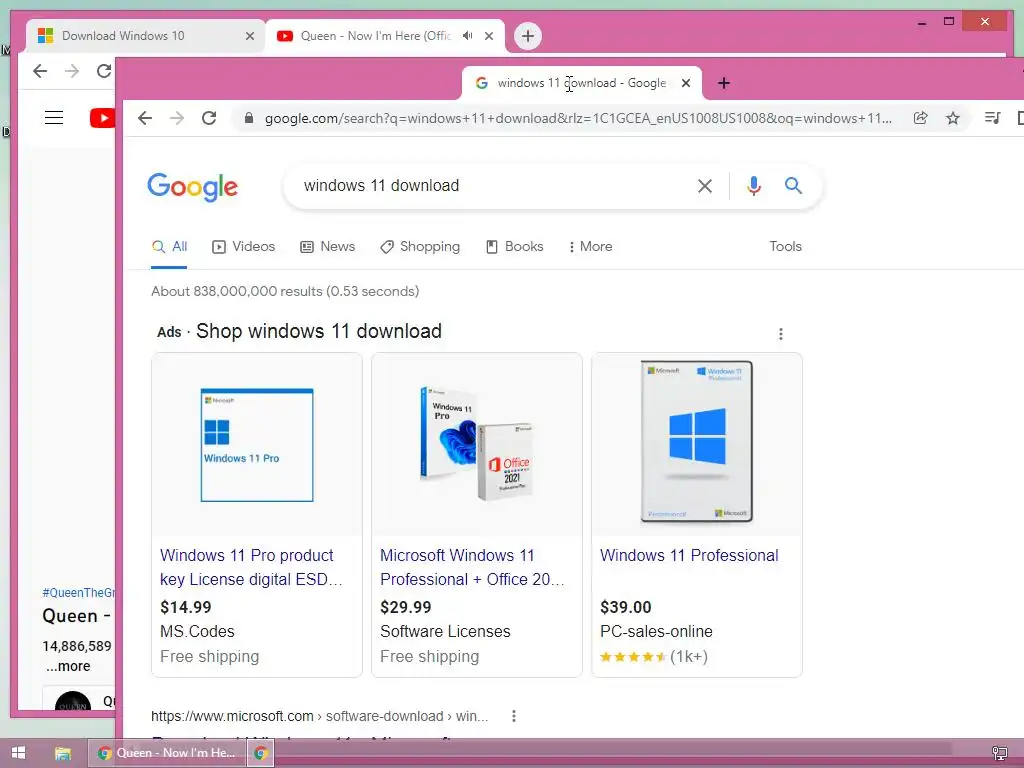The image size is (1024, 768).
Task: Go back in the YouTube window
Action: 40,71
